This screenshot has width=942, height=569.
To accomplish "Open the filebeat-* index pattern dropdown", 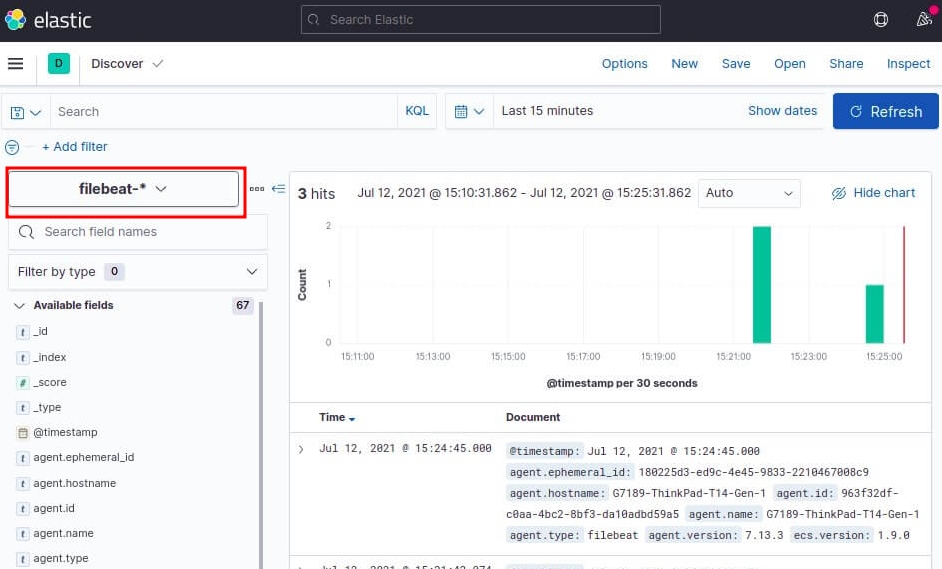I will (123, 188).
